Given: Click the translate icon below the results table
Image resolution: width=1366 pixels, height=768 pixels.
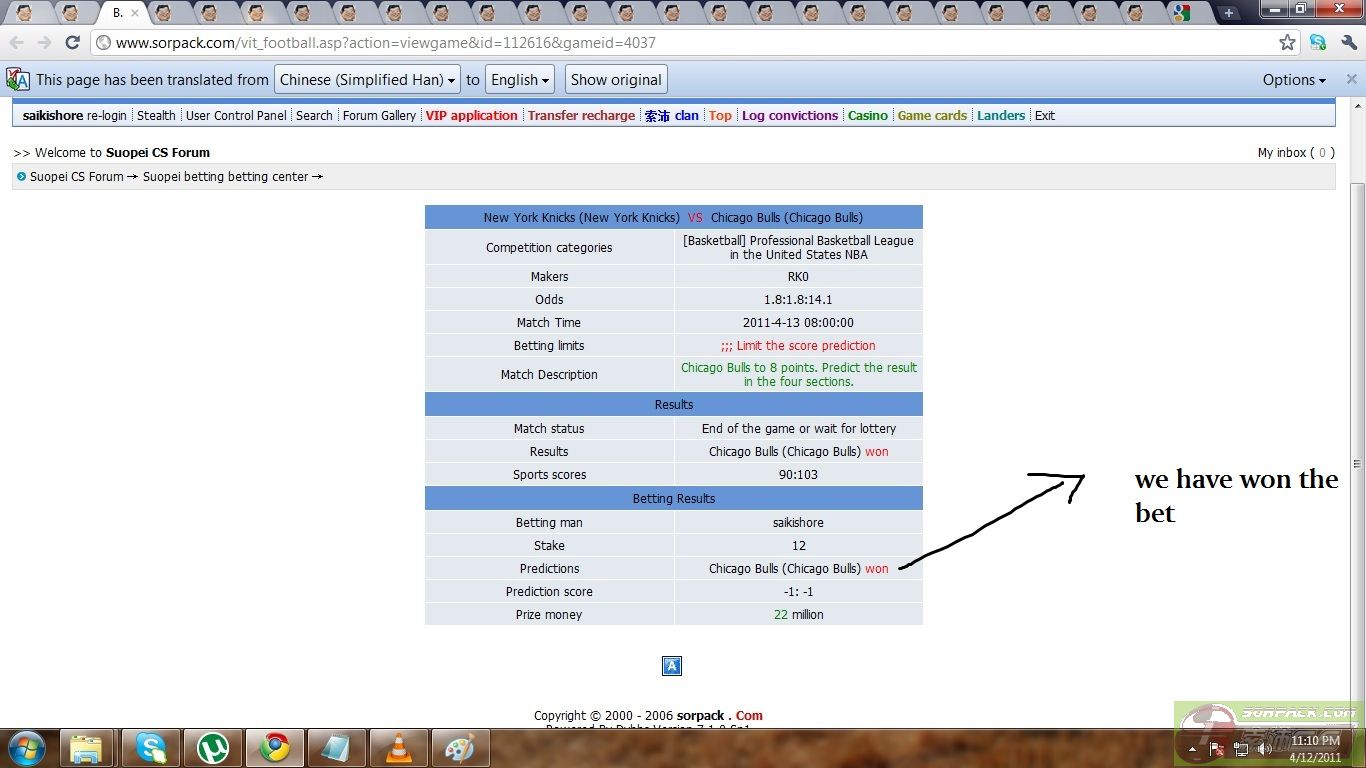Looking at the screenshot, I should [672, 666].
